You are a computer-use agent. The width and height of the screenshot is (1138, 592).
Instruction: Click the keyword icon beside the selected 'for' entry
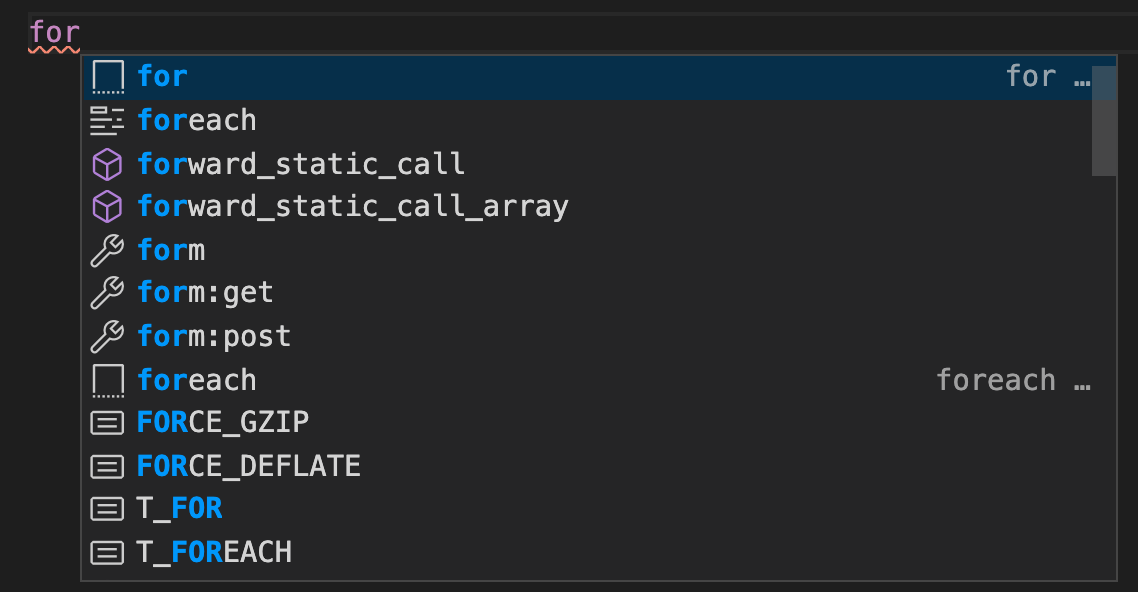tap(107, 75)
